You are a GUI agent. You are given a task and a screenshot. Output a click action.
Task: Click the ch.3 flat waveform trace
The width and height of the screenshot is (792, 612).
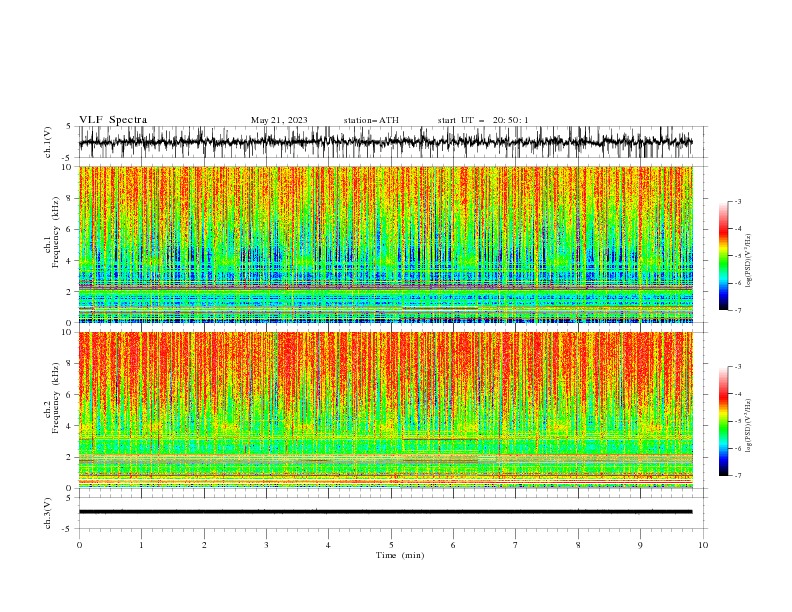click(385, 512)
